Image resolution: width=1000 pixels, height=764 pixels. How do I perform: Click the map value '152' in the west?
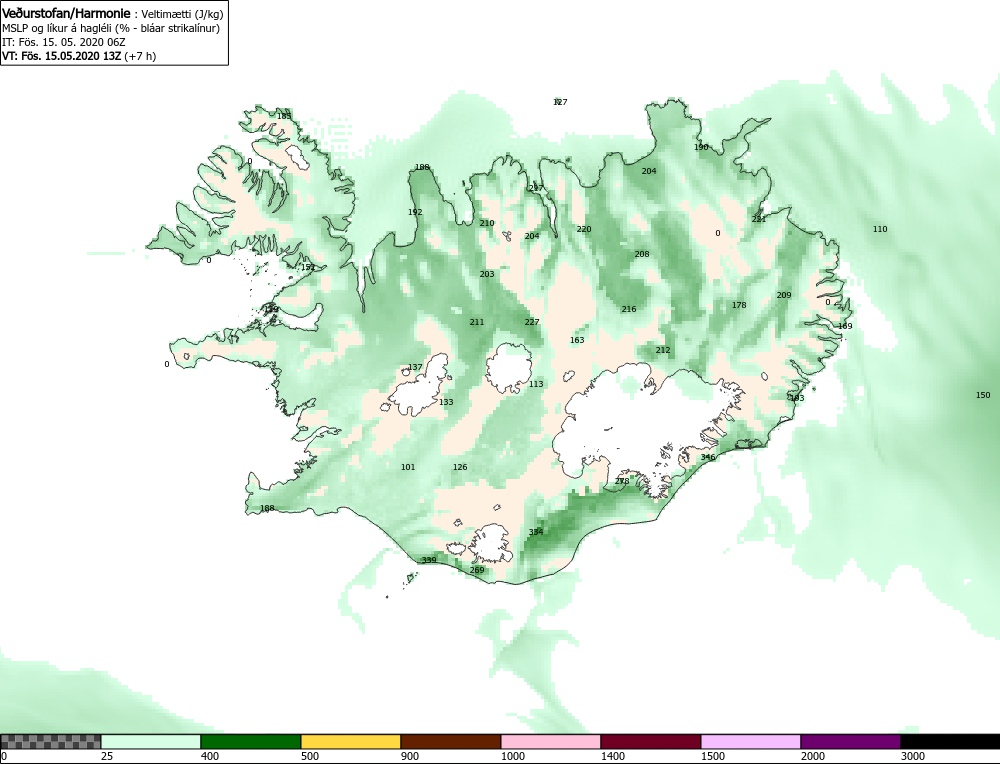[x=308, y=267]
